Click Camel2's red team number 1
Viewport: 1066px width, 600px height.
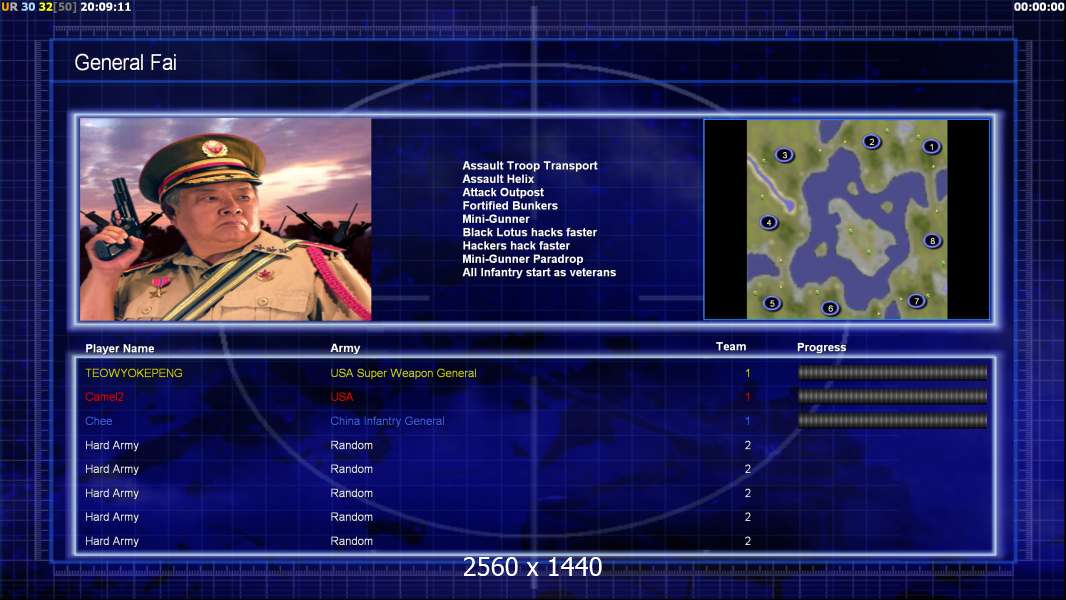tap(747, 397)
